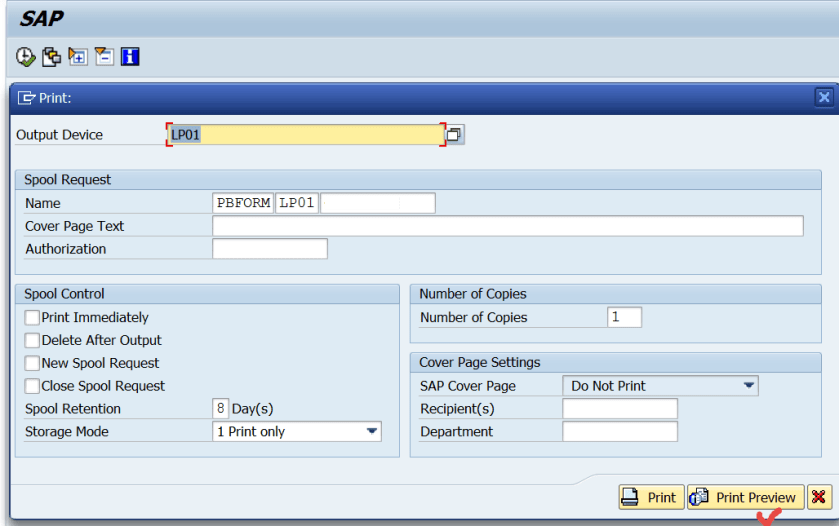Click the Spool Request section header
This screenshot has width=839, height=526.
[x=418, y=180]
